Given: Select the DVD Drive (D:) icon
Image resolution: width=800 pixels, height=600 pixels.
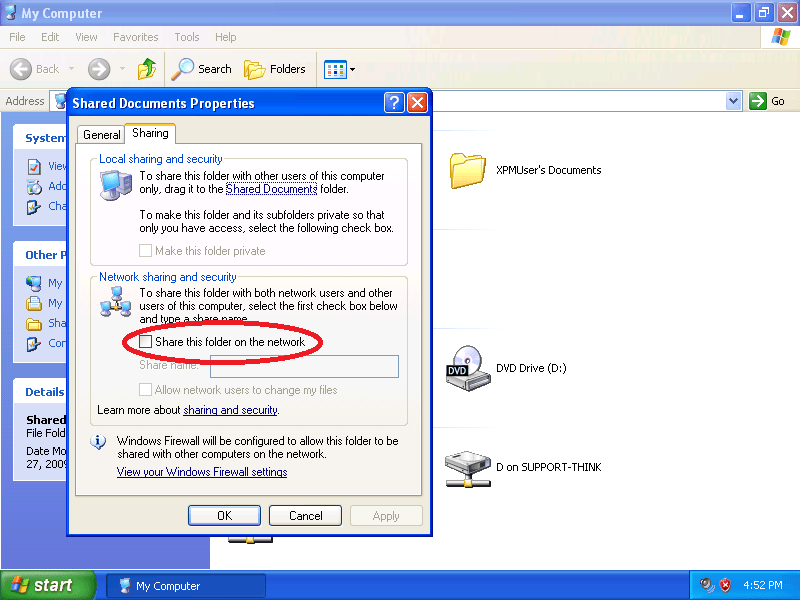Looking at the screenshot, I should (x=467, y=368).
